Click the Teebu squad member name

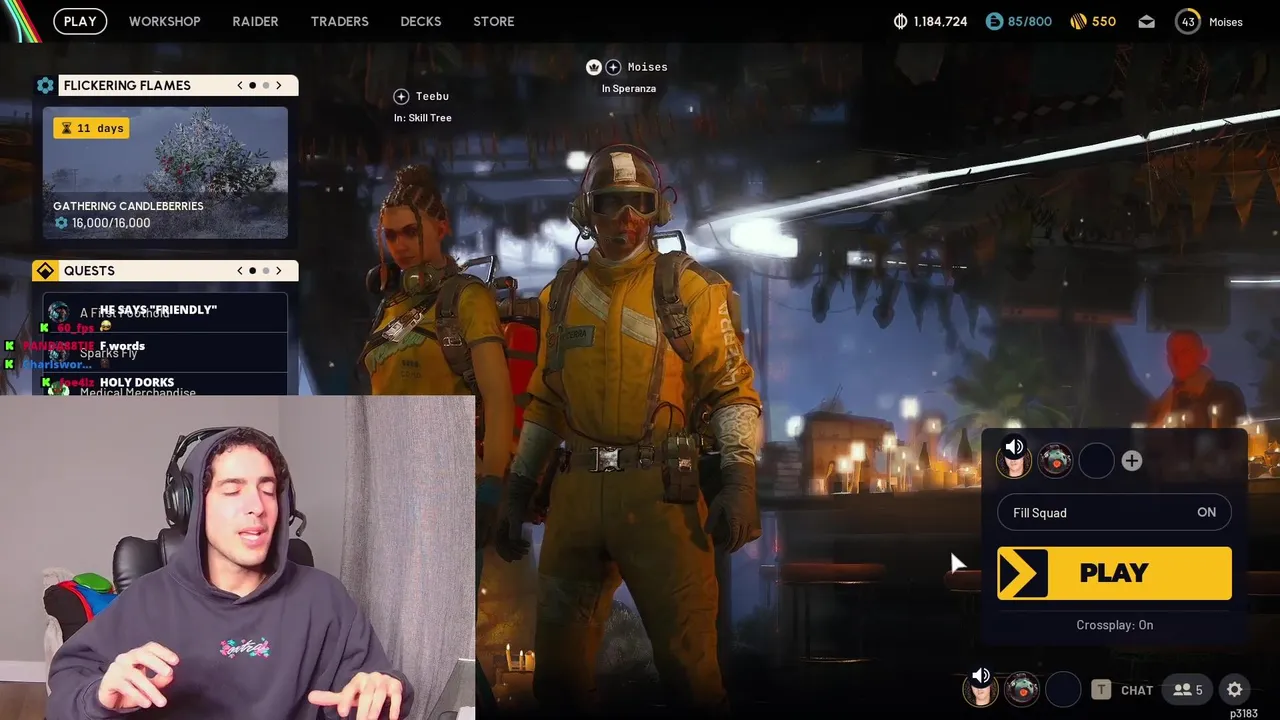432,96
